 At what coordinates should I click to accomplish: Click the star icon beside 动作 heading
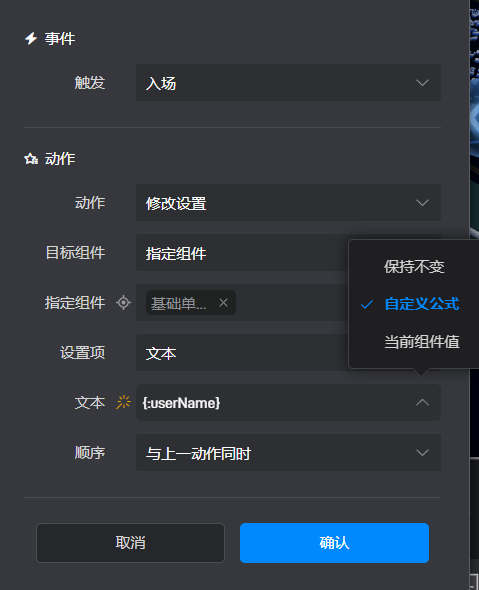pos(31,159)
